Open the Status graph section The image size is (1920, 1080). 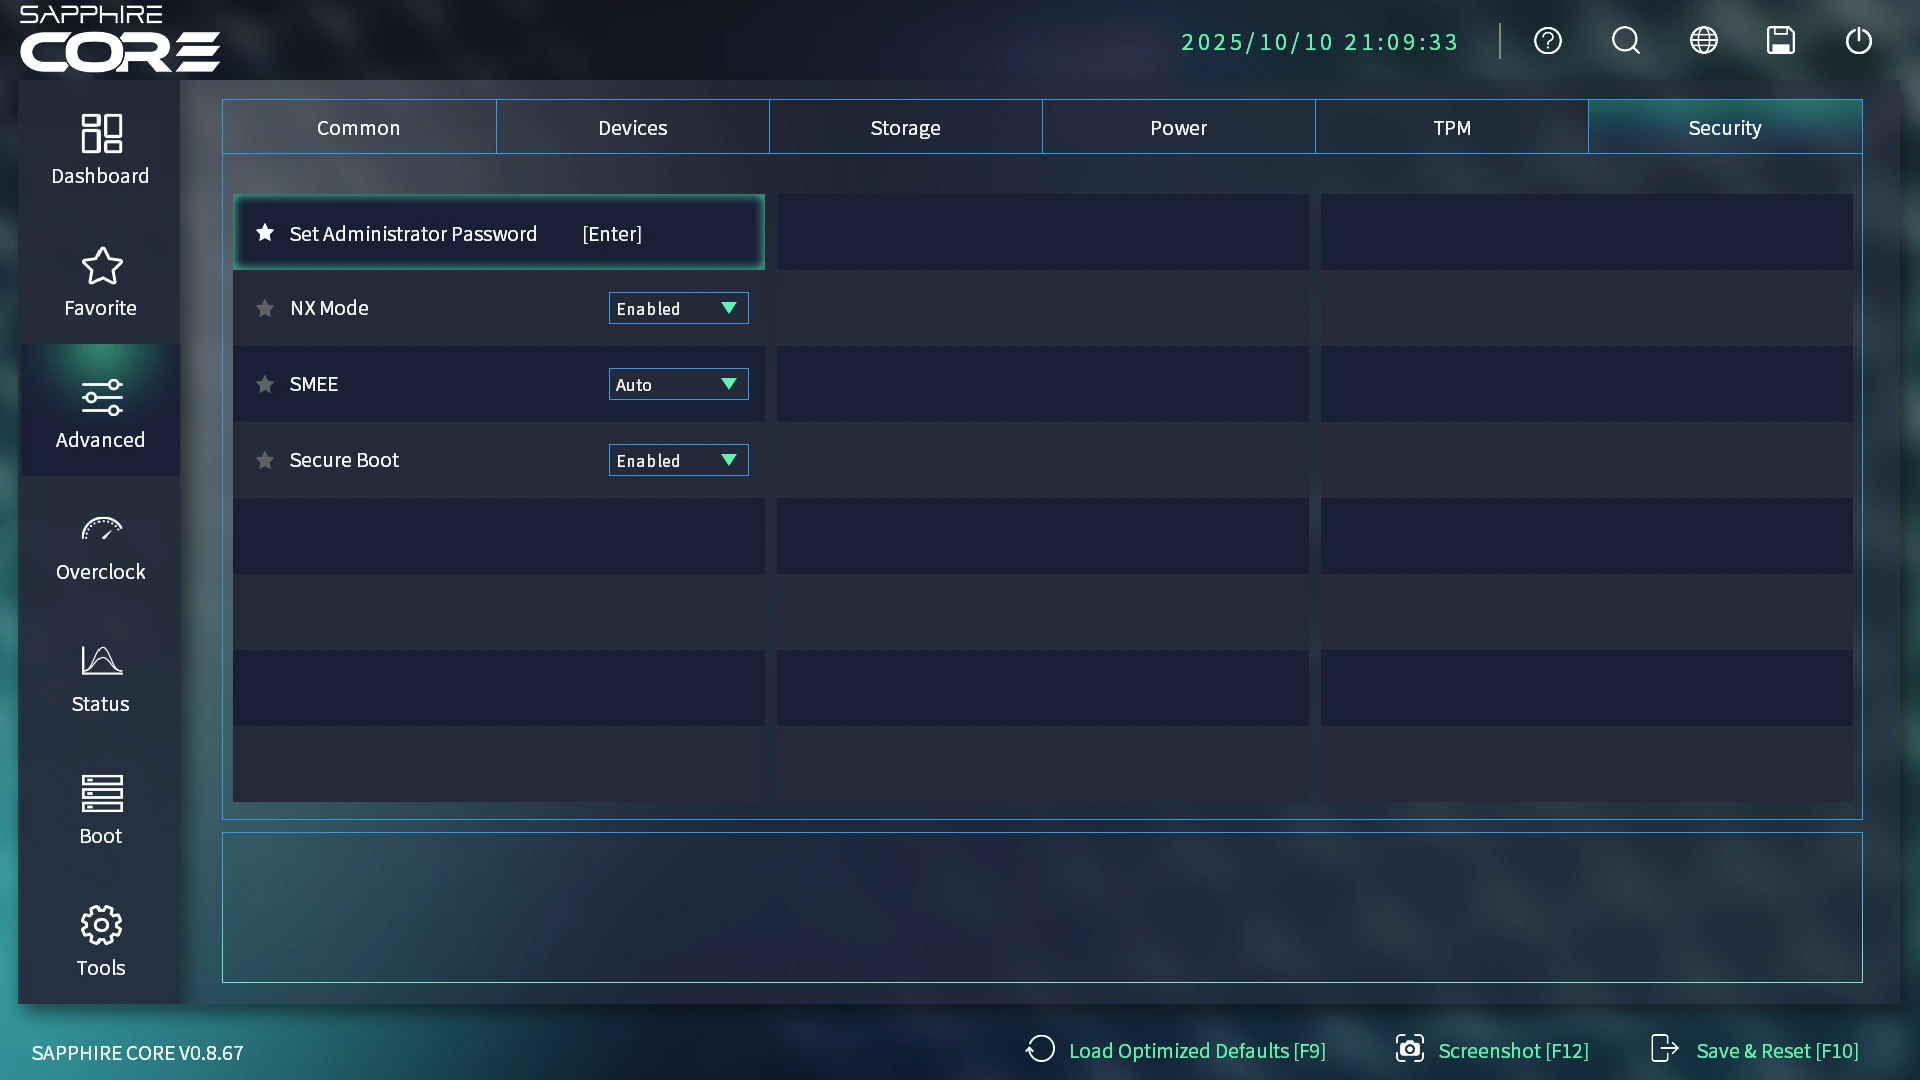(100, 677)
